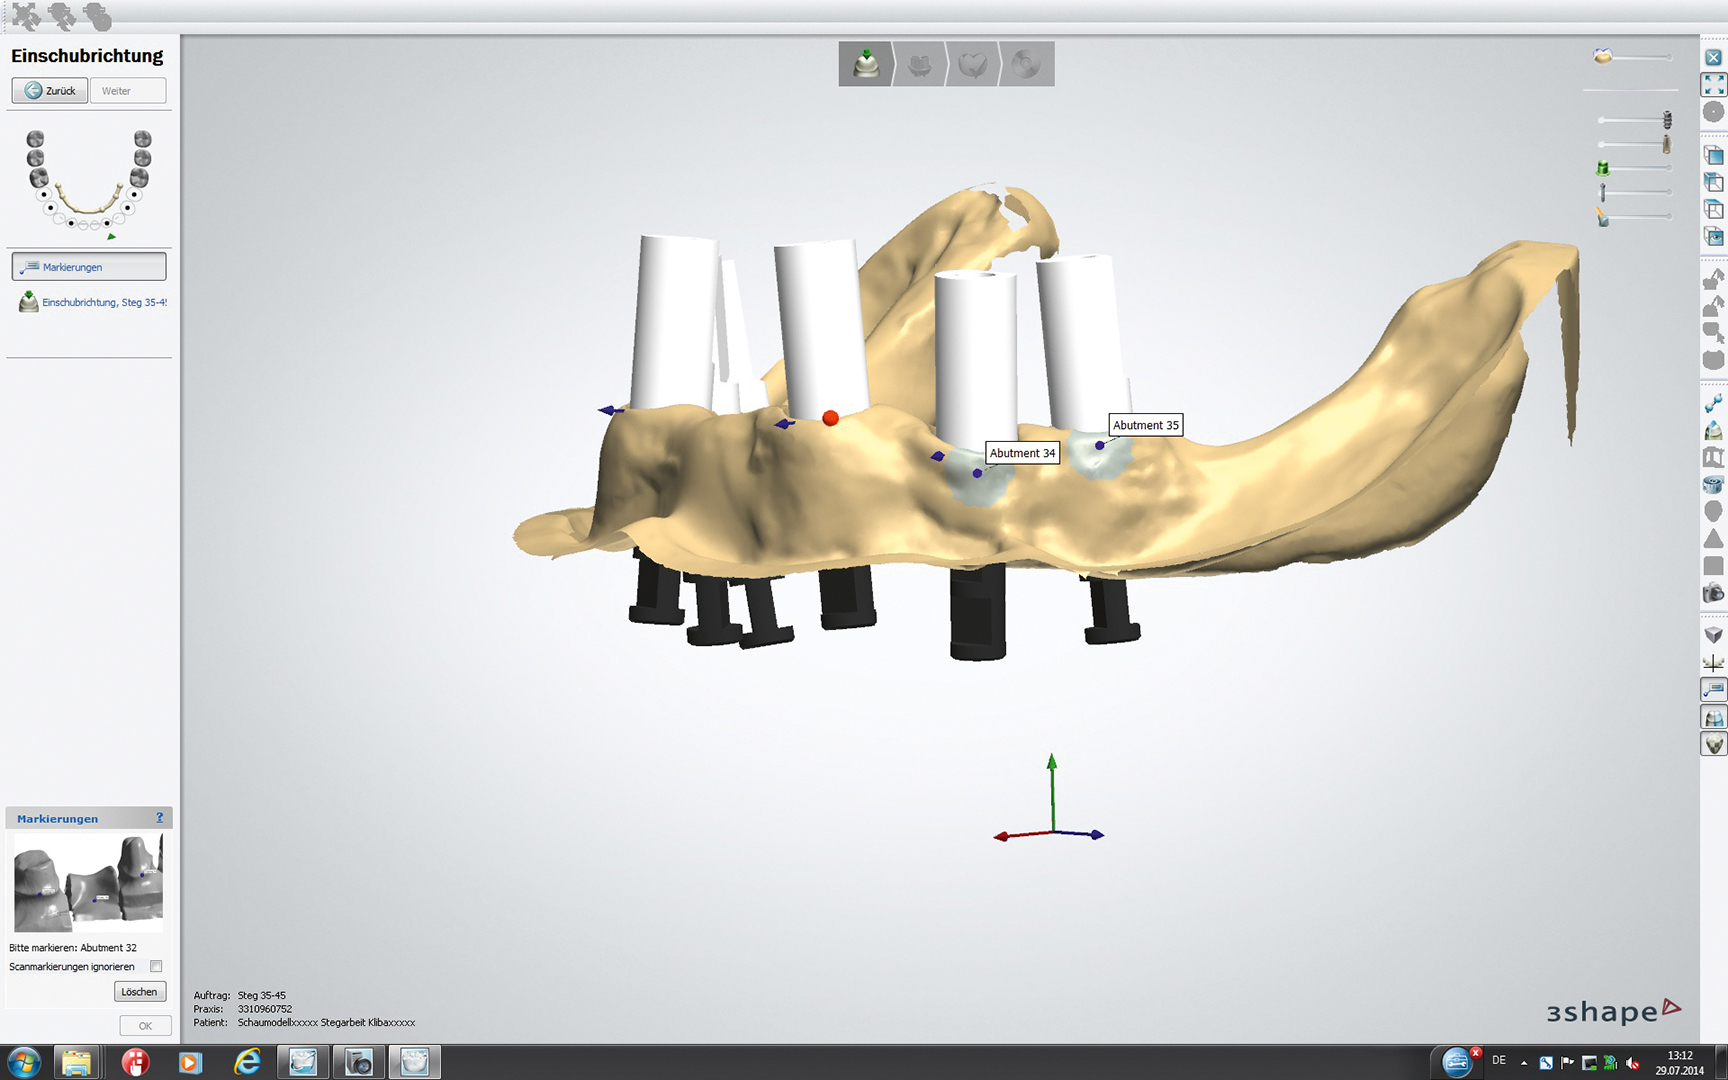Open the measuring tape tool
1728x1080 pixels.
click(1713, 485)
